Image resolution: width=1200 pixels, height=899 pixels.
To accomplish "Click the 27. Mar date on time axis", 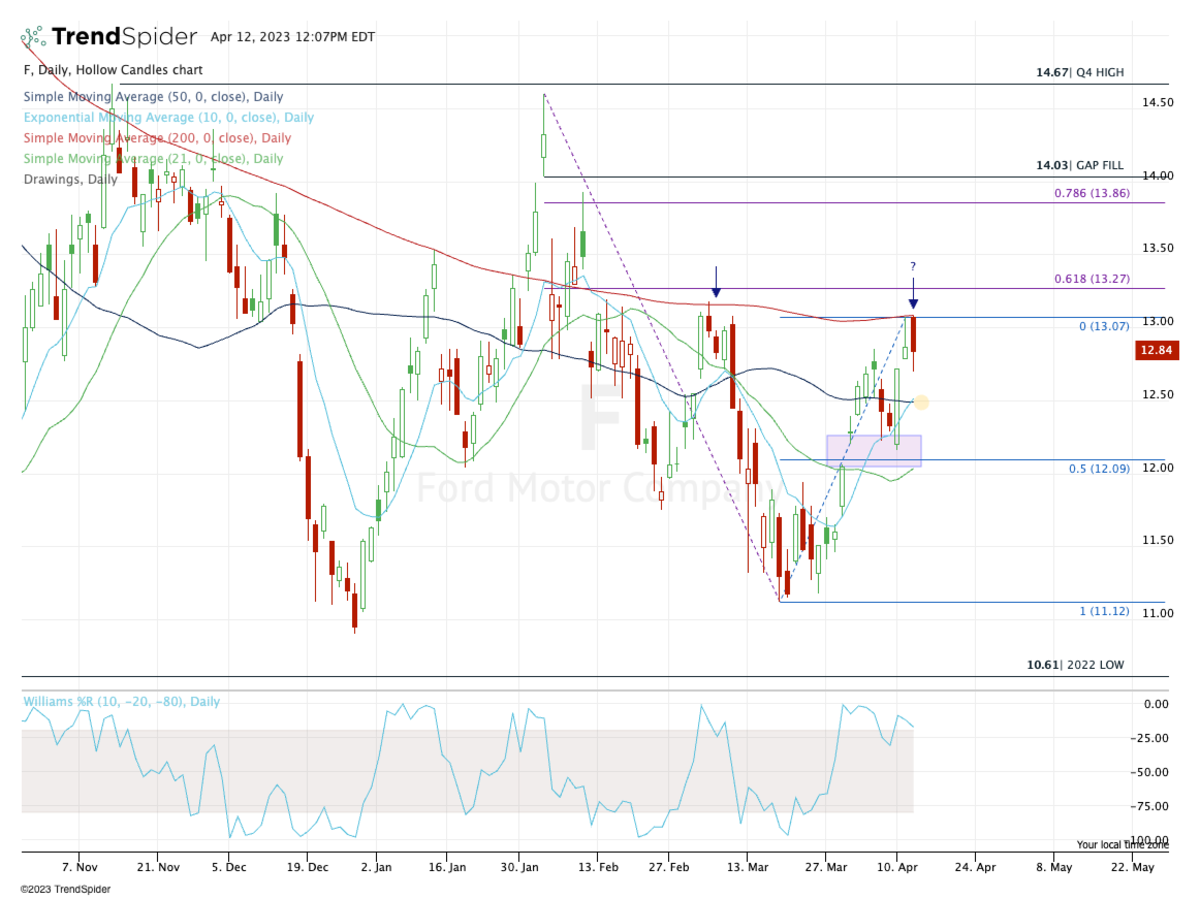I will pos(824,867).
